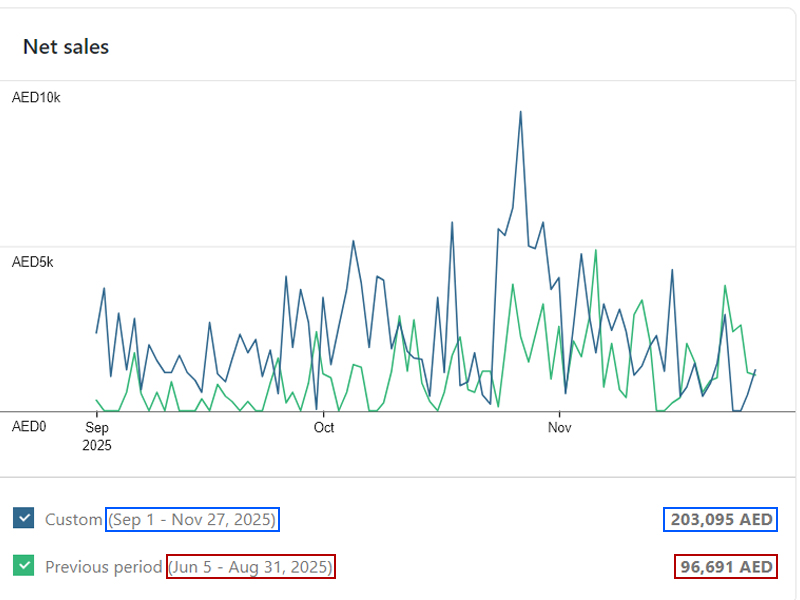Screen dimensions: 800x600
Task: Click the AED10k y-axis label
Action: (x=36, y=98)
